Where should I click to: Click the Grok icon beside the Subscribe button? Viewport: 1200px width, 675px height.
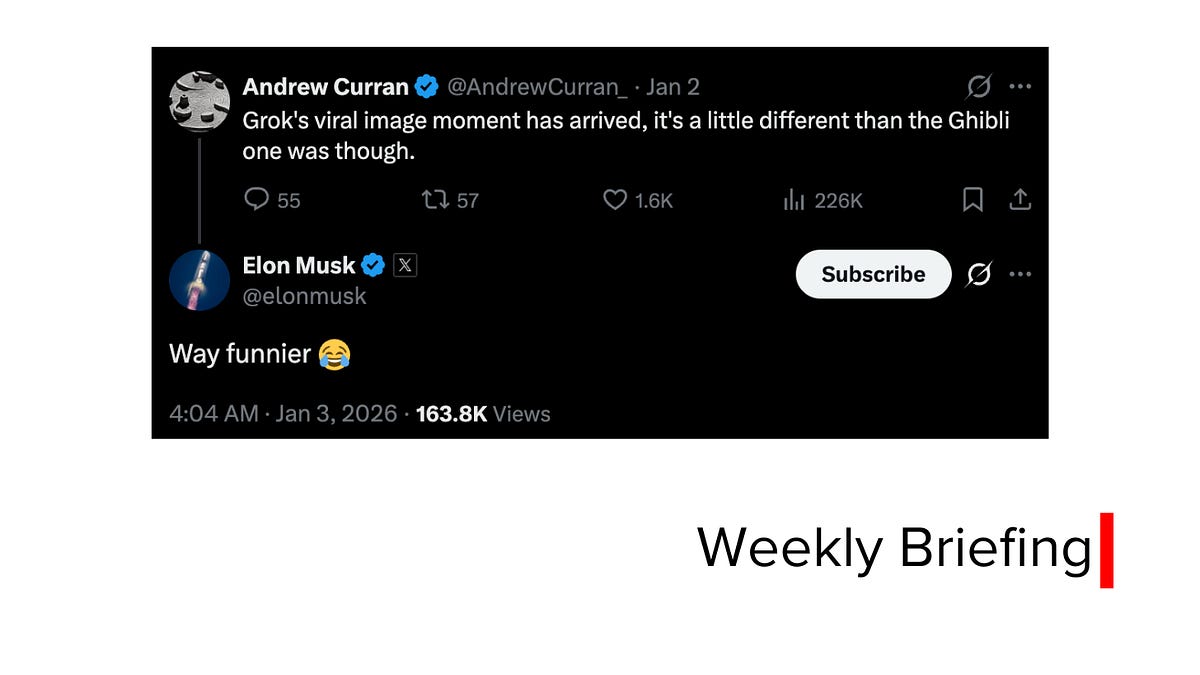click(979, 274)
